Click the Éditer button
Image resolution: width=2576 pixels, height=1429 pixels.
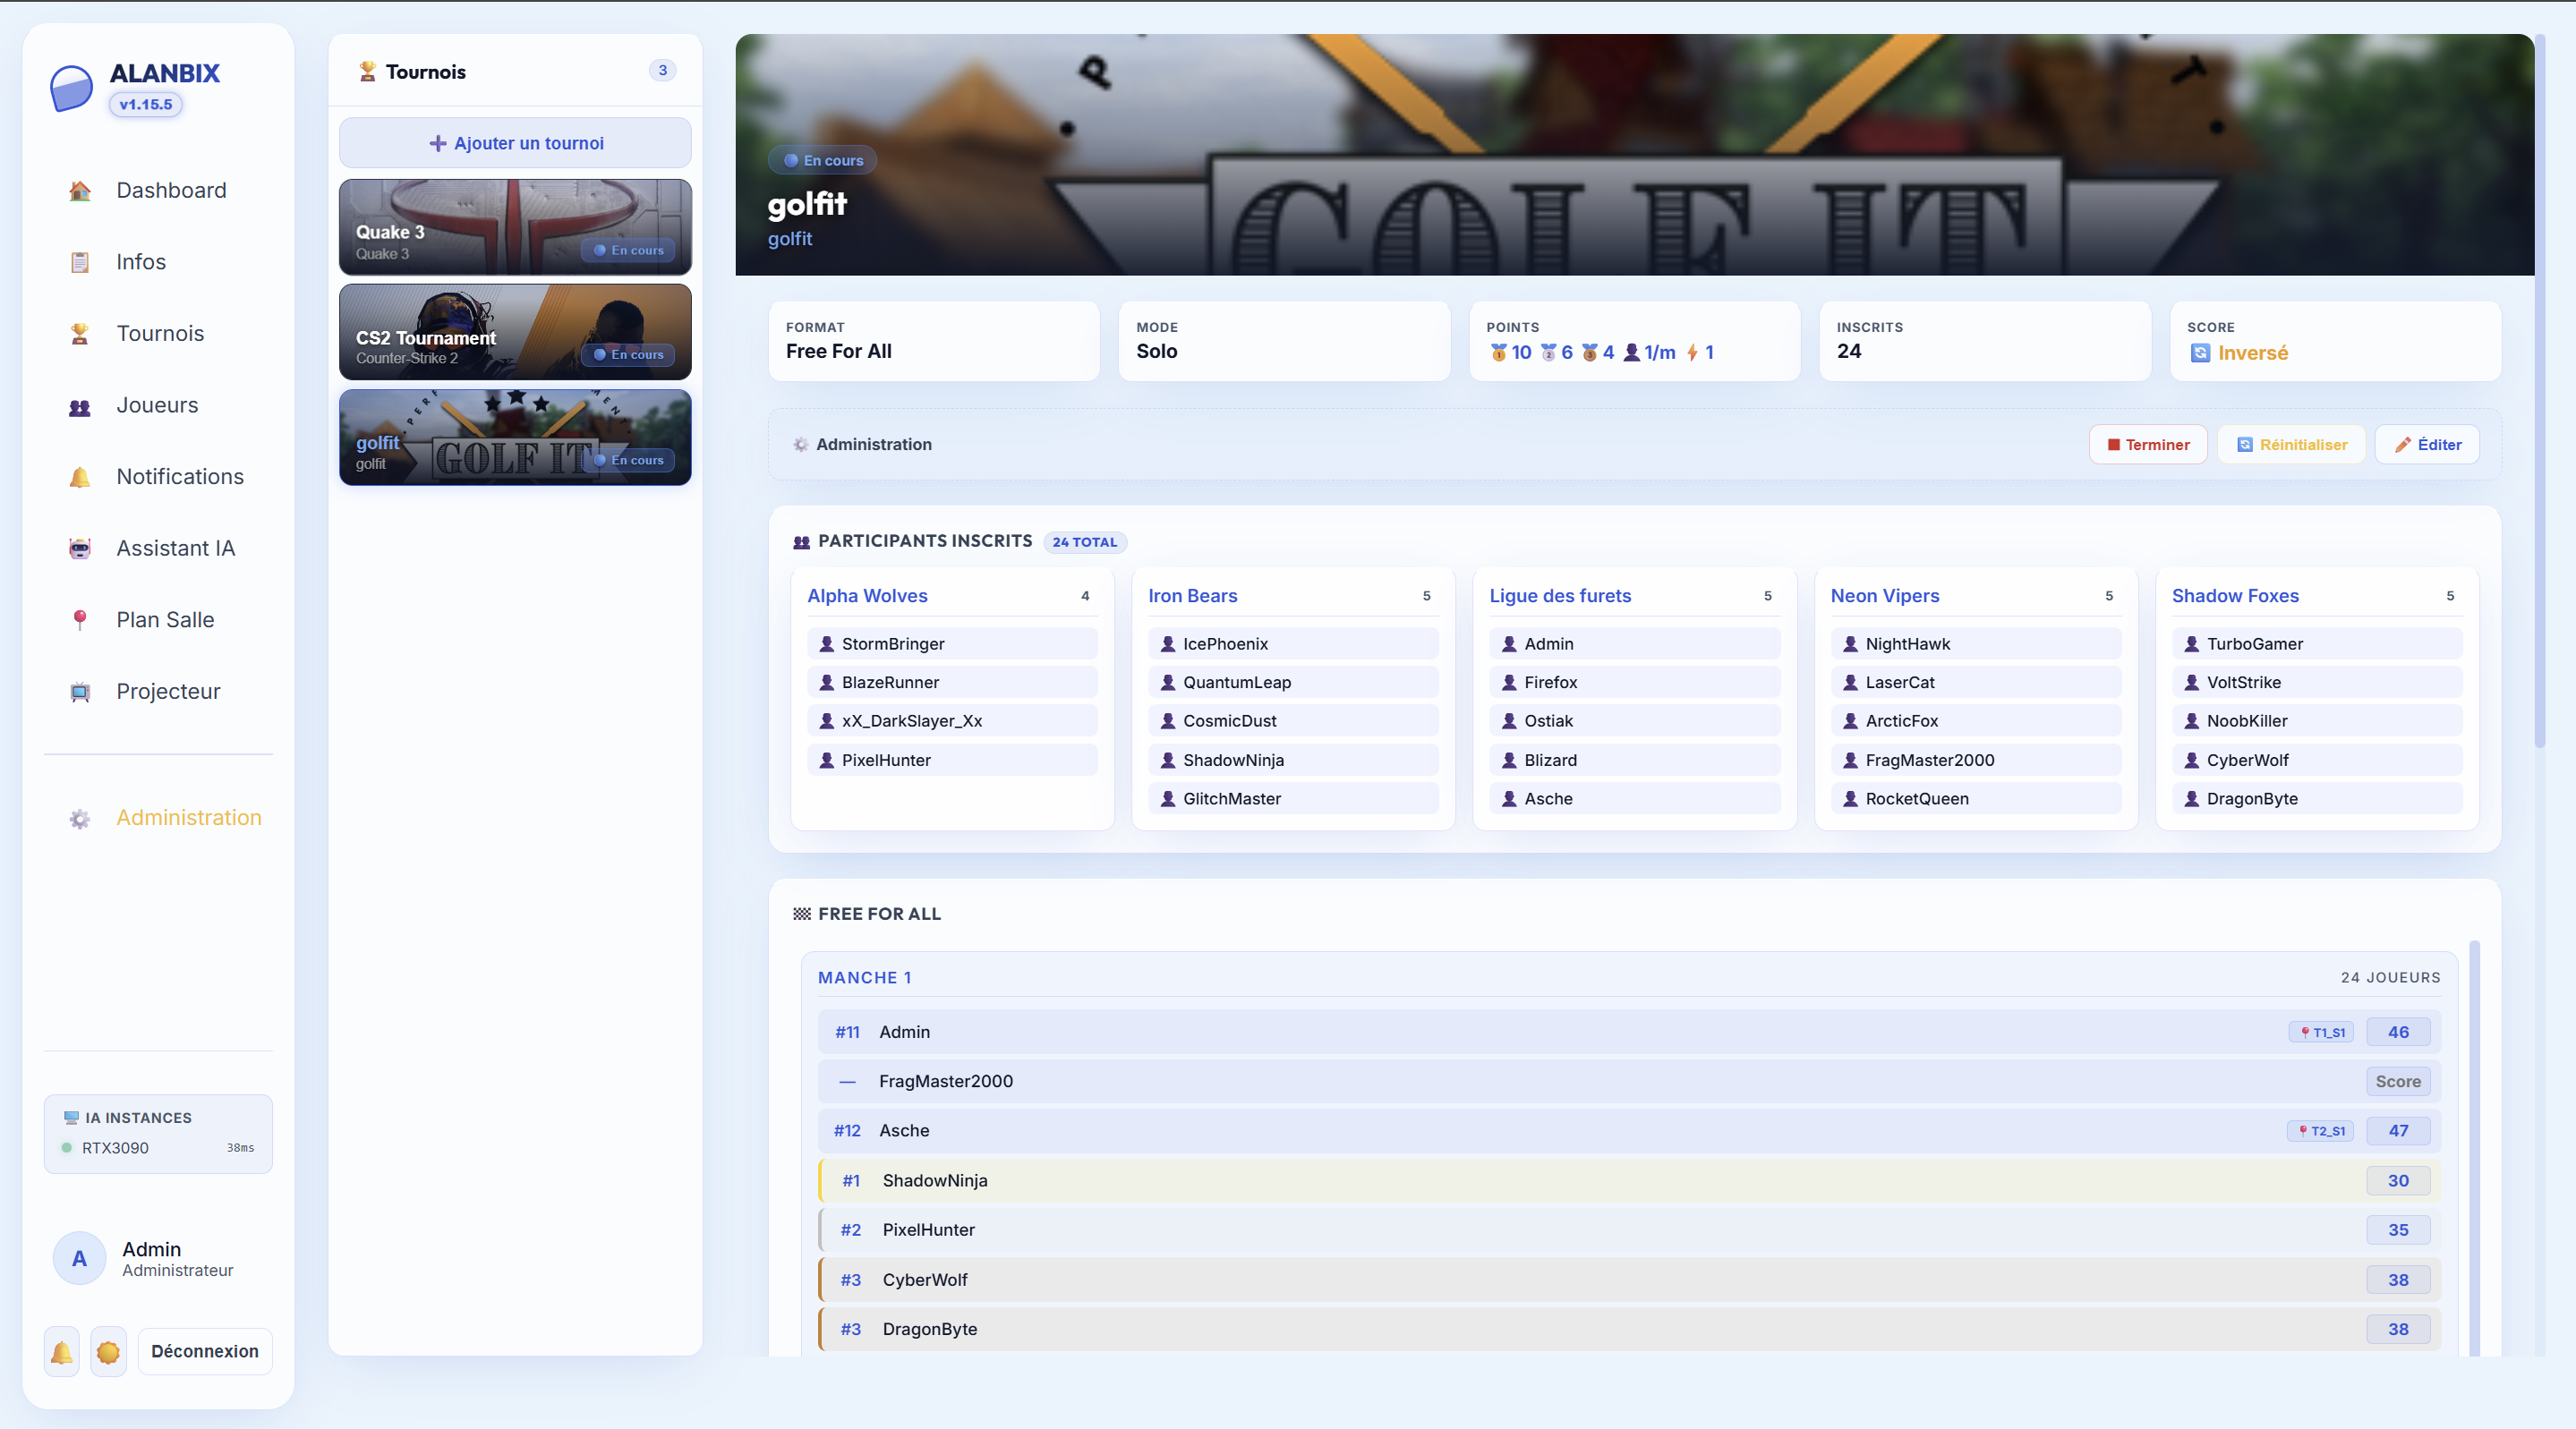click(x=2428, y=445)
